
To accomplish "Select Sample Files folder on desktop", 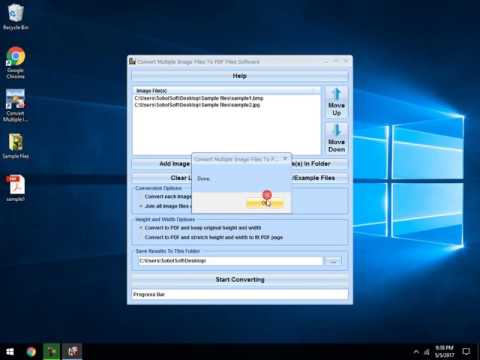I will [x=15, y=146].
